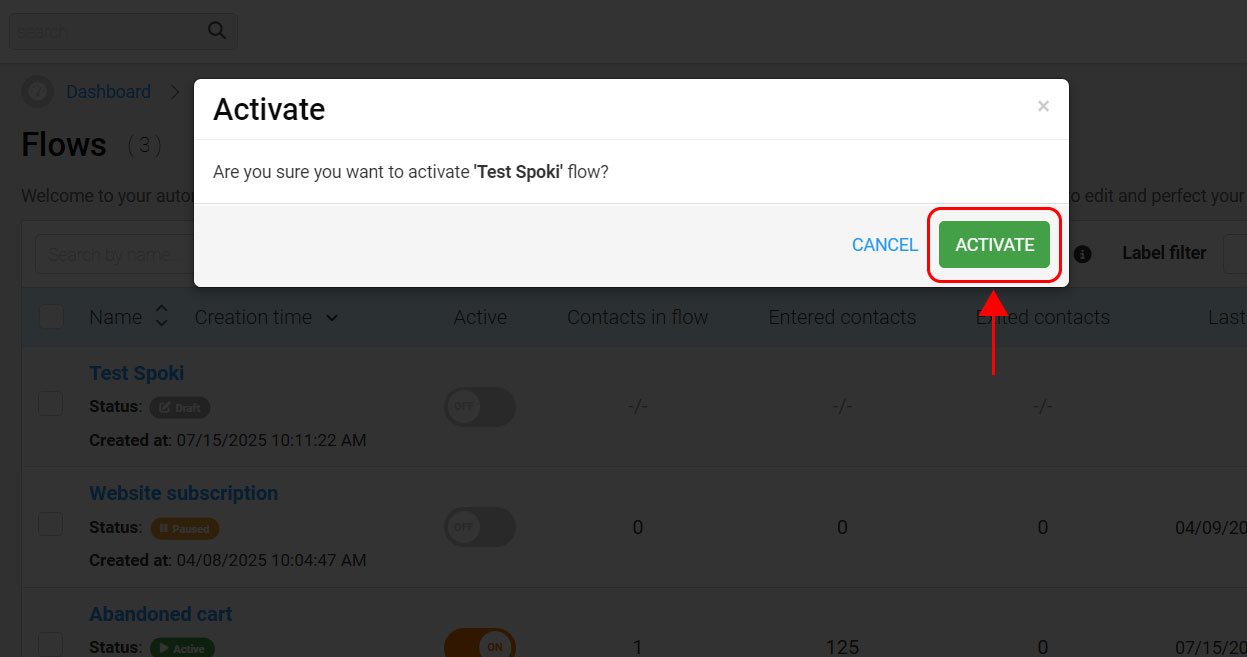
Task: Confirm with the green ACTIVATE button
Action: point(994,245)
